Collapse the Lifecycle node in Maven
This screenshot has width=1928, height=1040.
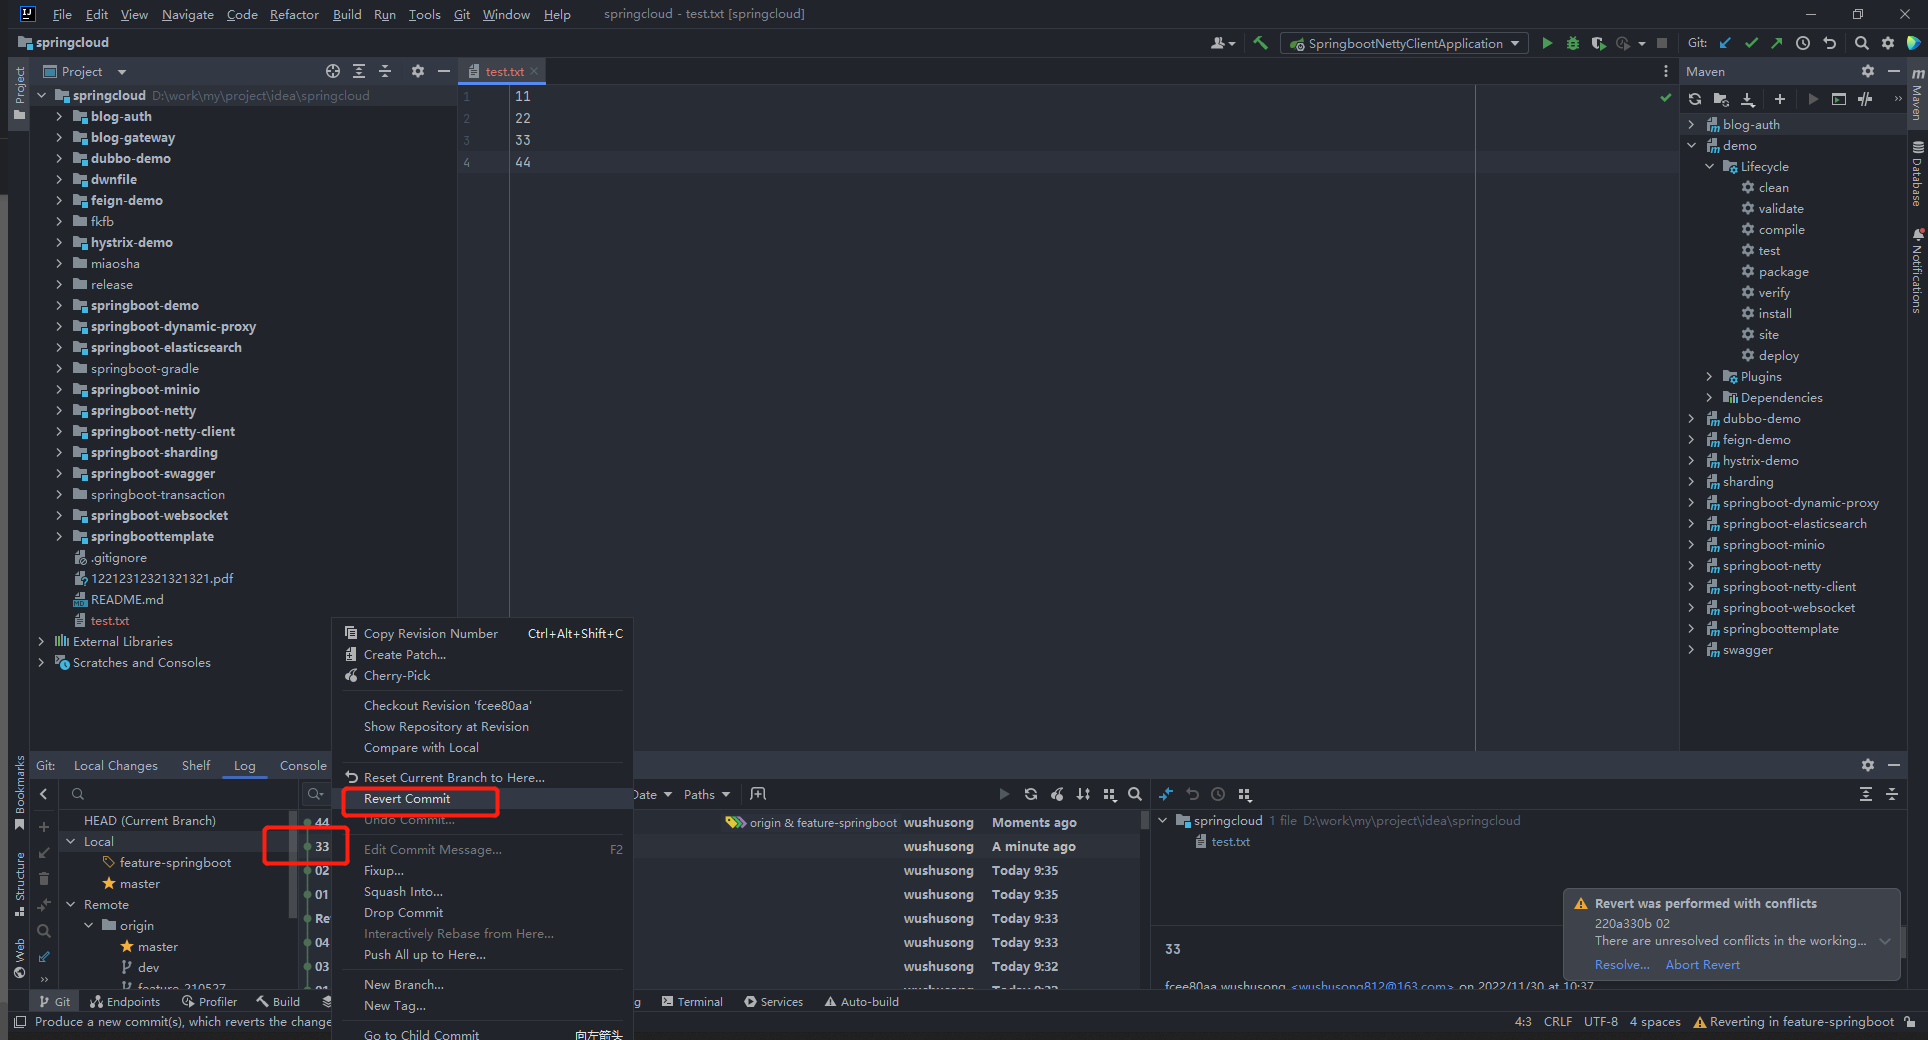[1709, 167]
